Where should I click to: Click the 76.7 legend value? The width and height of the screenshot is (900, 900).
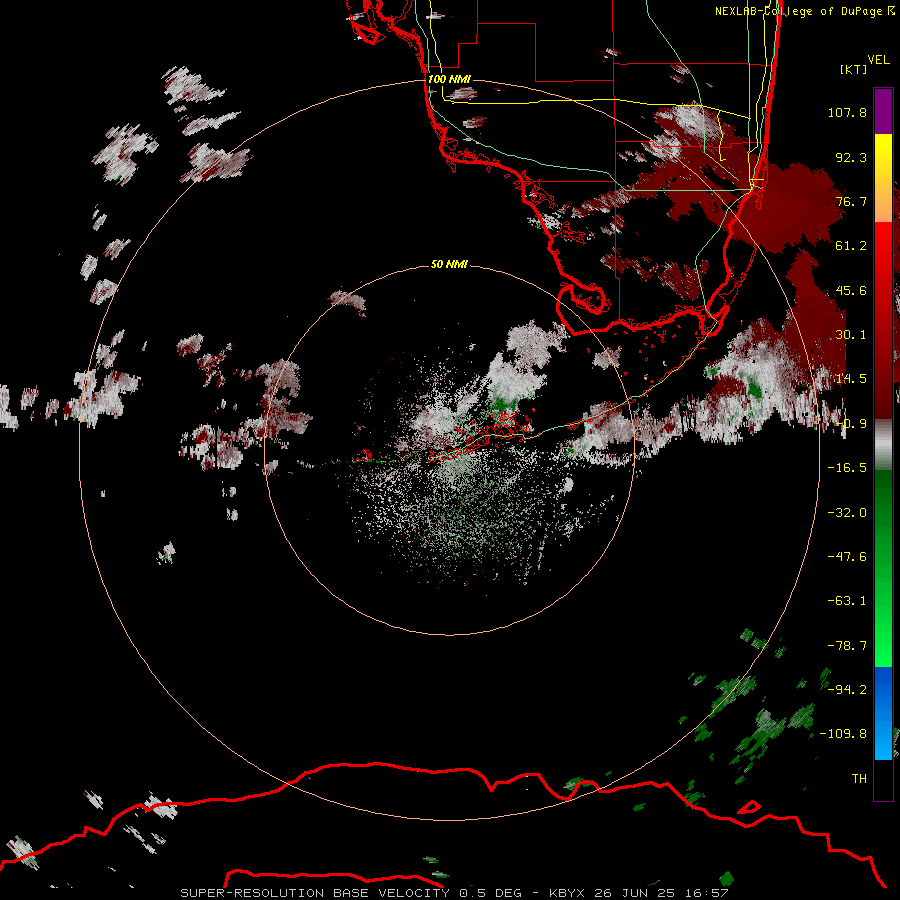(851, 201)
